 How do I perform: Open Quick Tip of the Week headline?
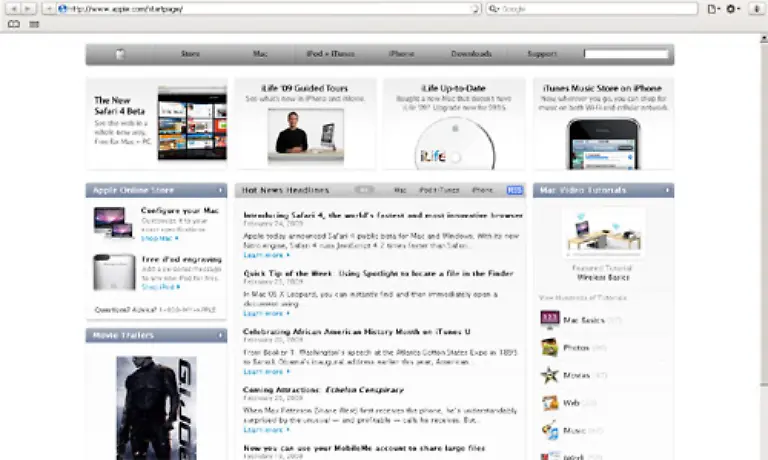click(378, 273)
